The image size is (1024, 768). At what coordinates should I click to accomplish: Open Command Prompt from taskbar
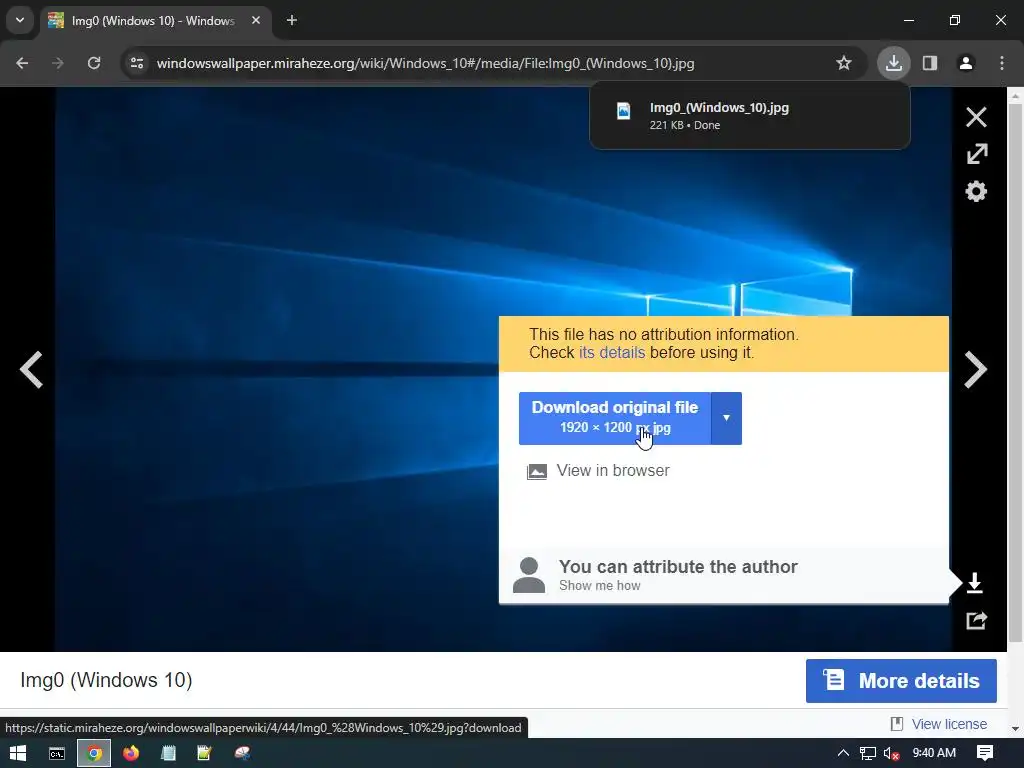click(57, 753)
